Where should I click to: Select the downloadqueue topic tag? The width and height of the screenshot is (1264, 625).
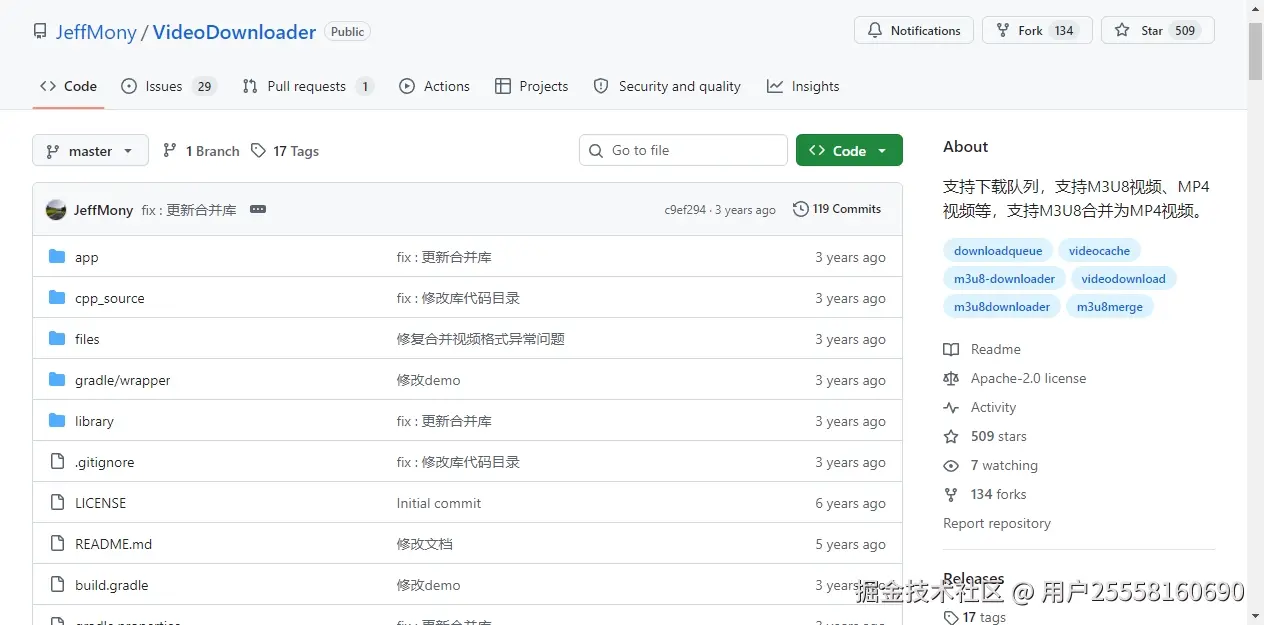(998, 251)
